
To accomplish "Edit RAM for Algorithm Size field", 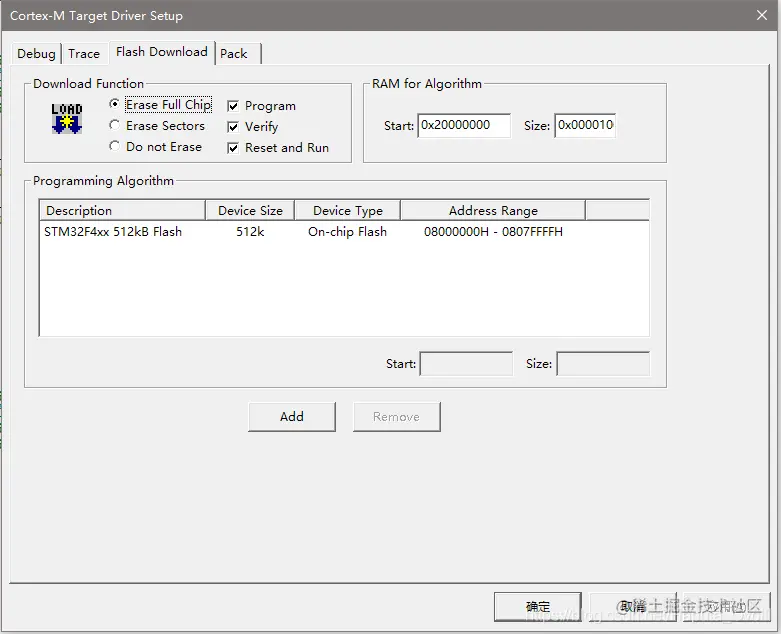I will [585, 126].
